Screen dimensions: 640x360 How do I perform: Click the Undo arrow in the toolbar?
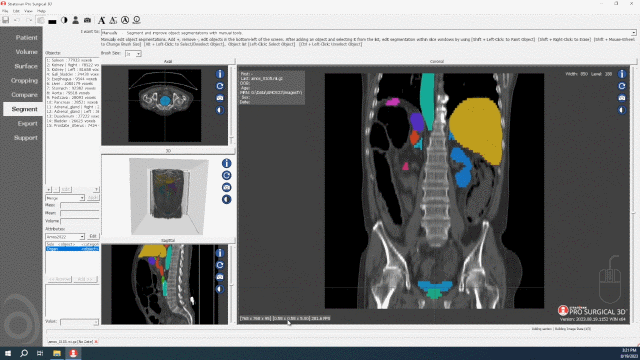[17, 20]
